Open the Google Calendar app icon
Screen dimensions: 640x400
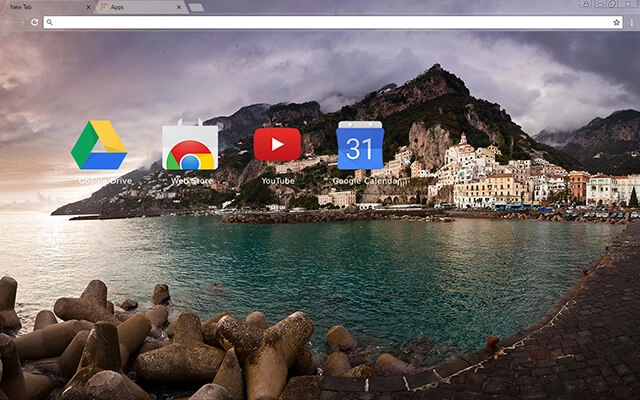click(x=360, y=145)
